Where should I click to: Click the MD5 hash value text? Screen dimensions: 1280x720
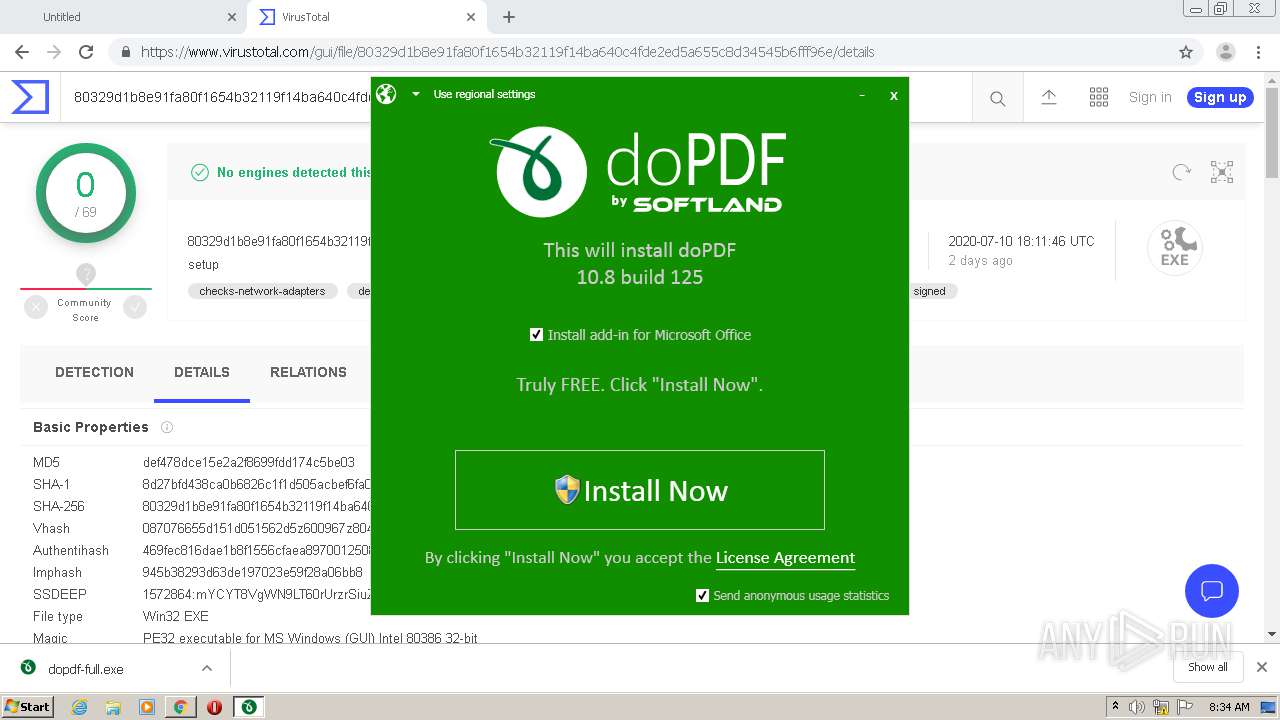249,462
